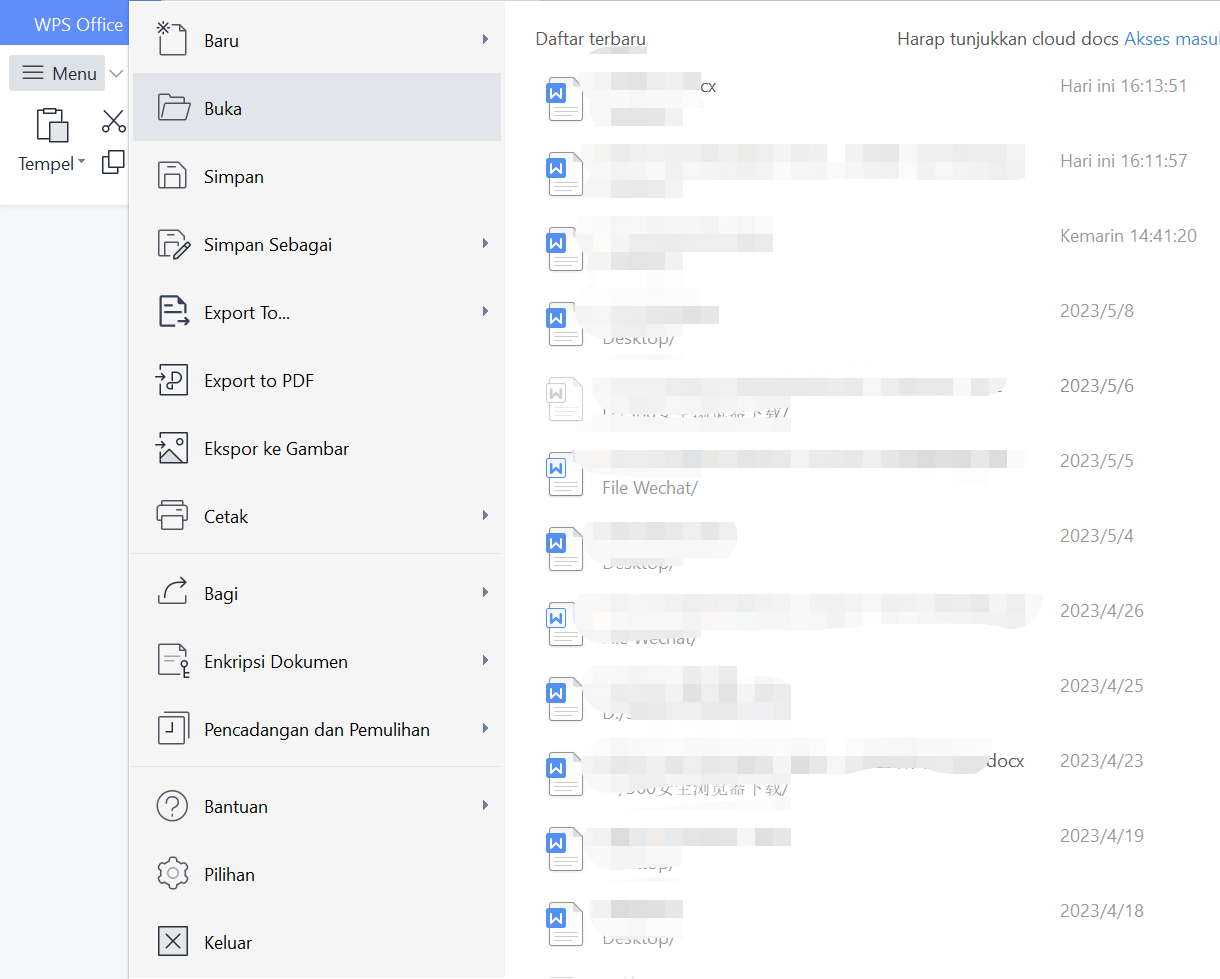Screen dimensions: 1220x979
Task: Click the Tempel label under paste icon
Action: tap(46, 164)
